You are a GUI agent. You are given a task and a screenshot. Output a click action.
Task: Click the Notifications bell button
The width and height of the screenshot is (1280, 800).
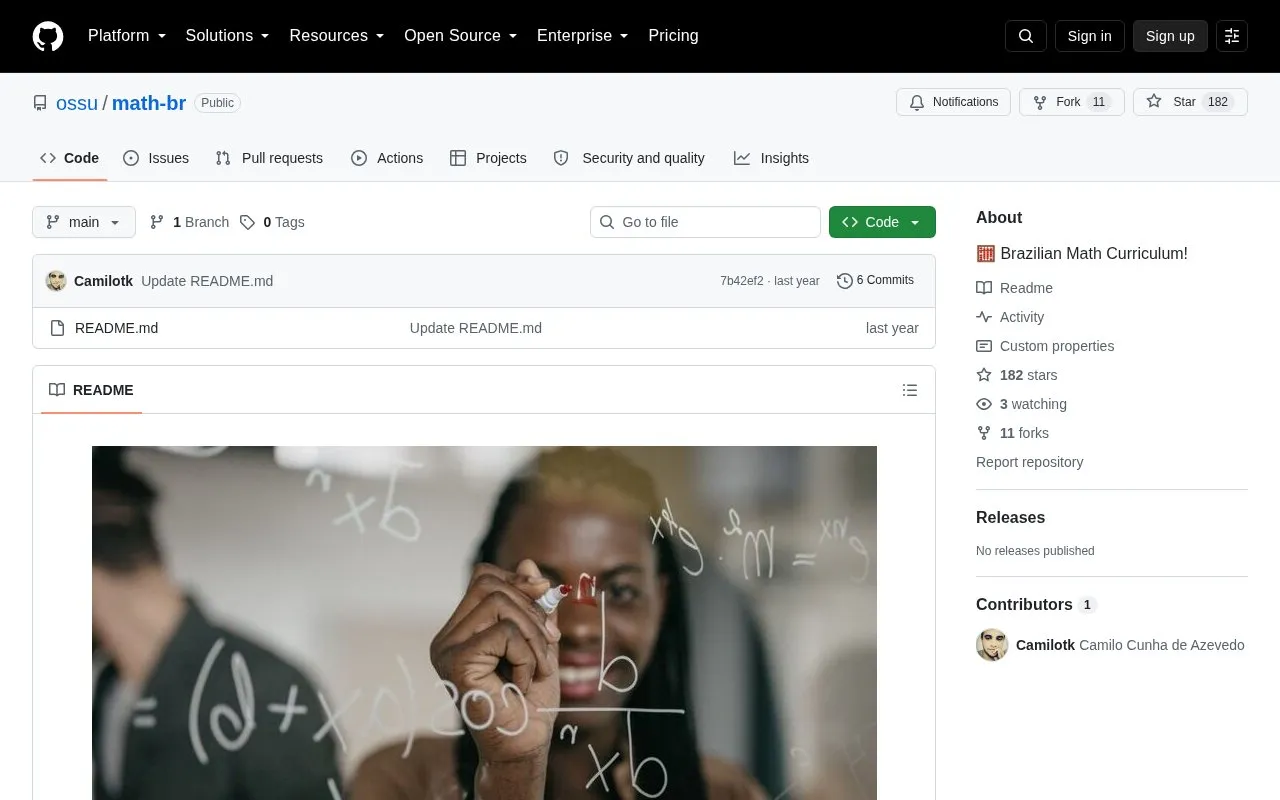[954, 102]
